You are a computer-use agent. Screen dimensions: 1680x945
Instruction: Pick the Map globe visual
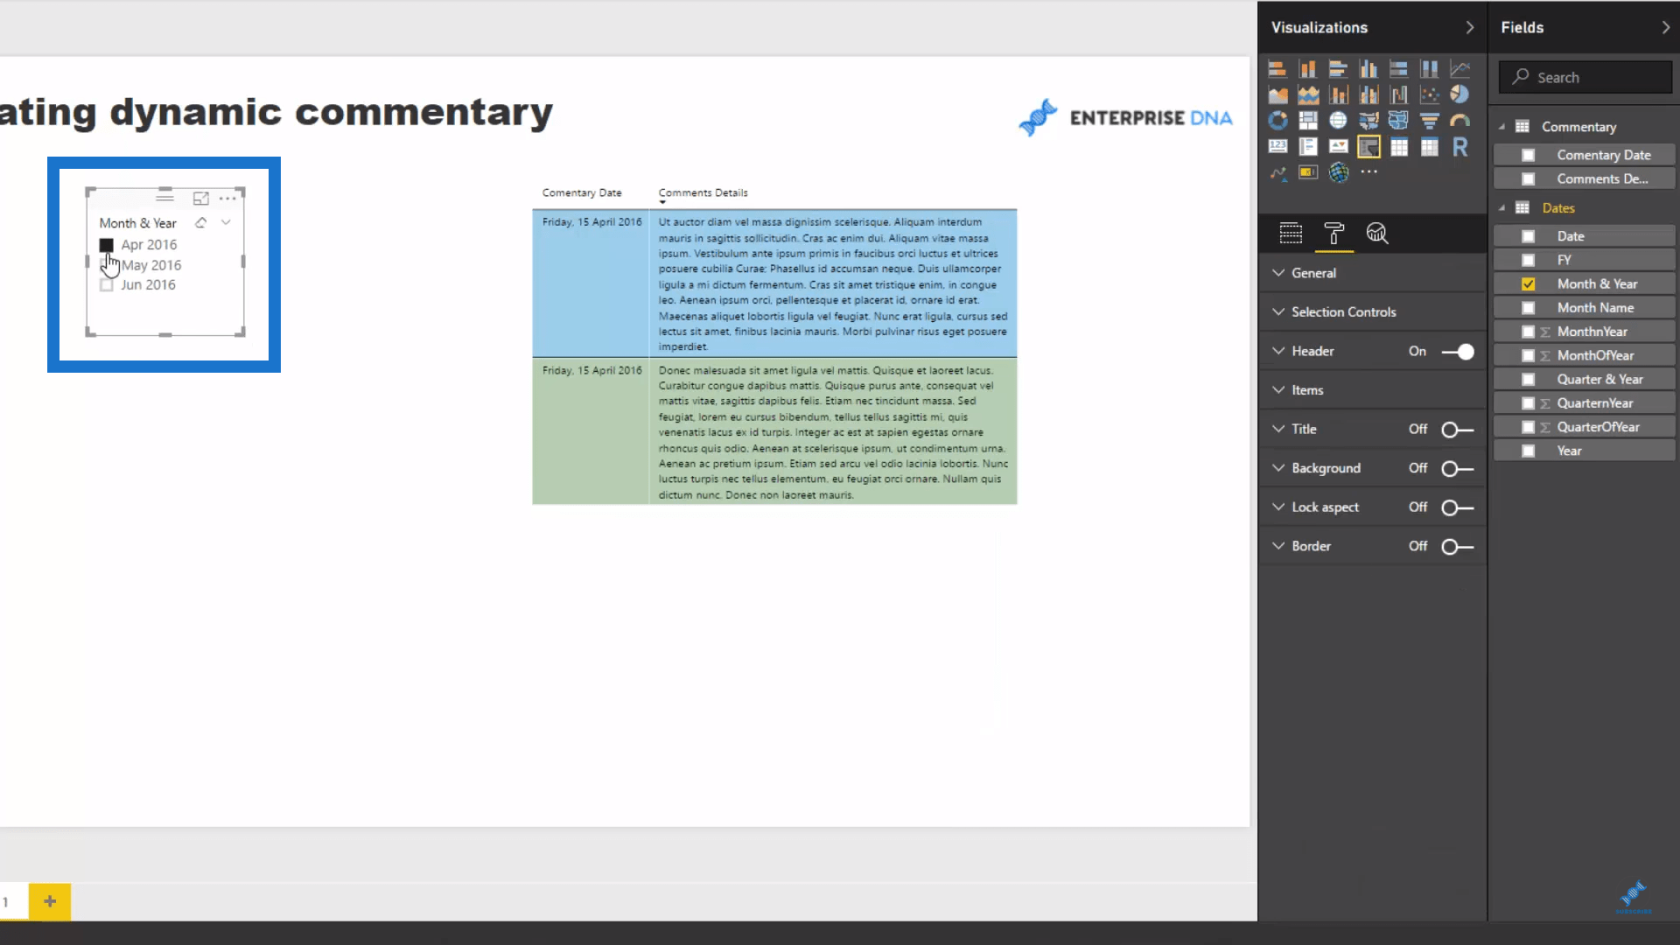1338,121
